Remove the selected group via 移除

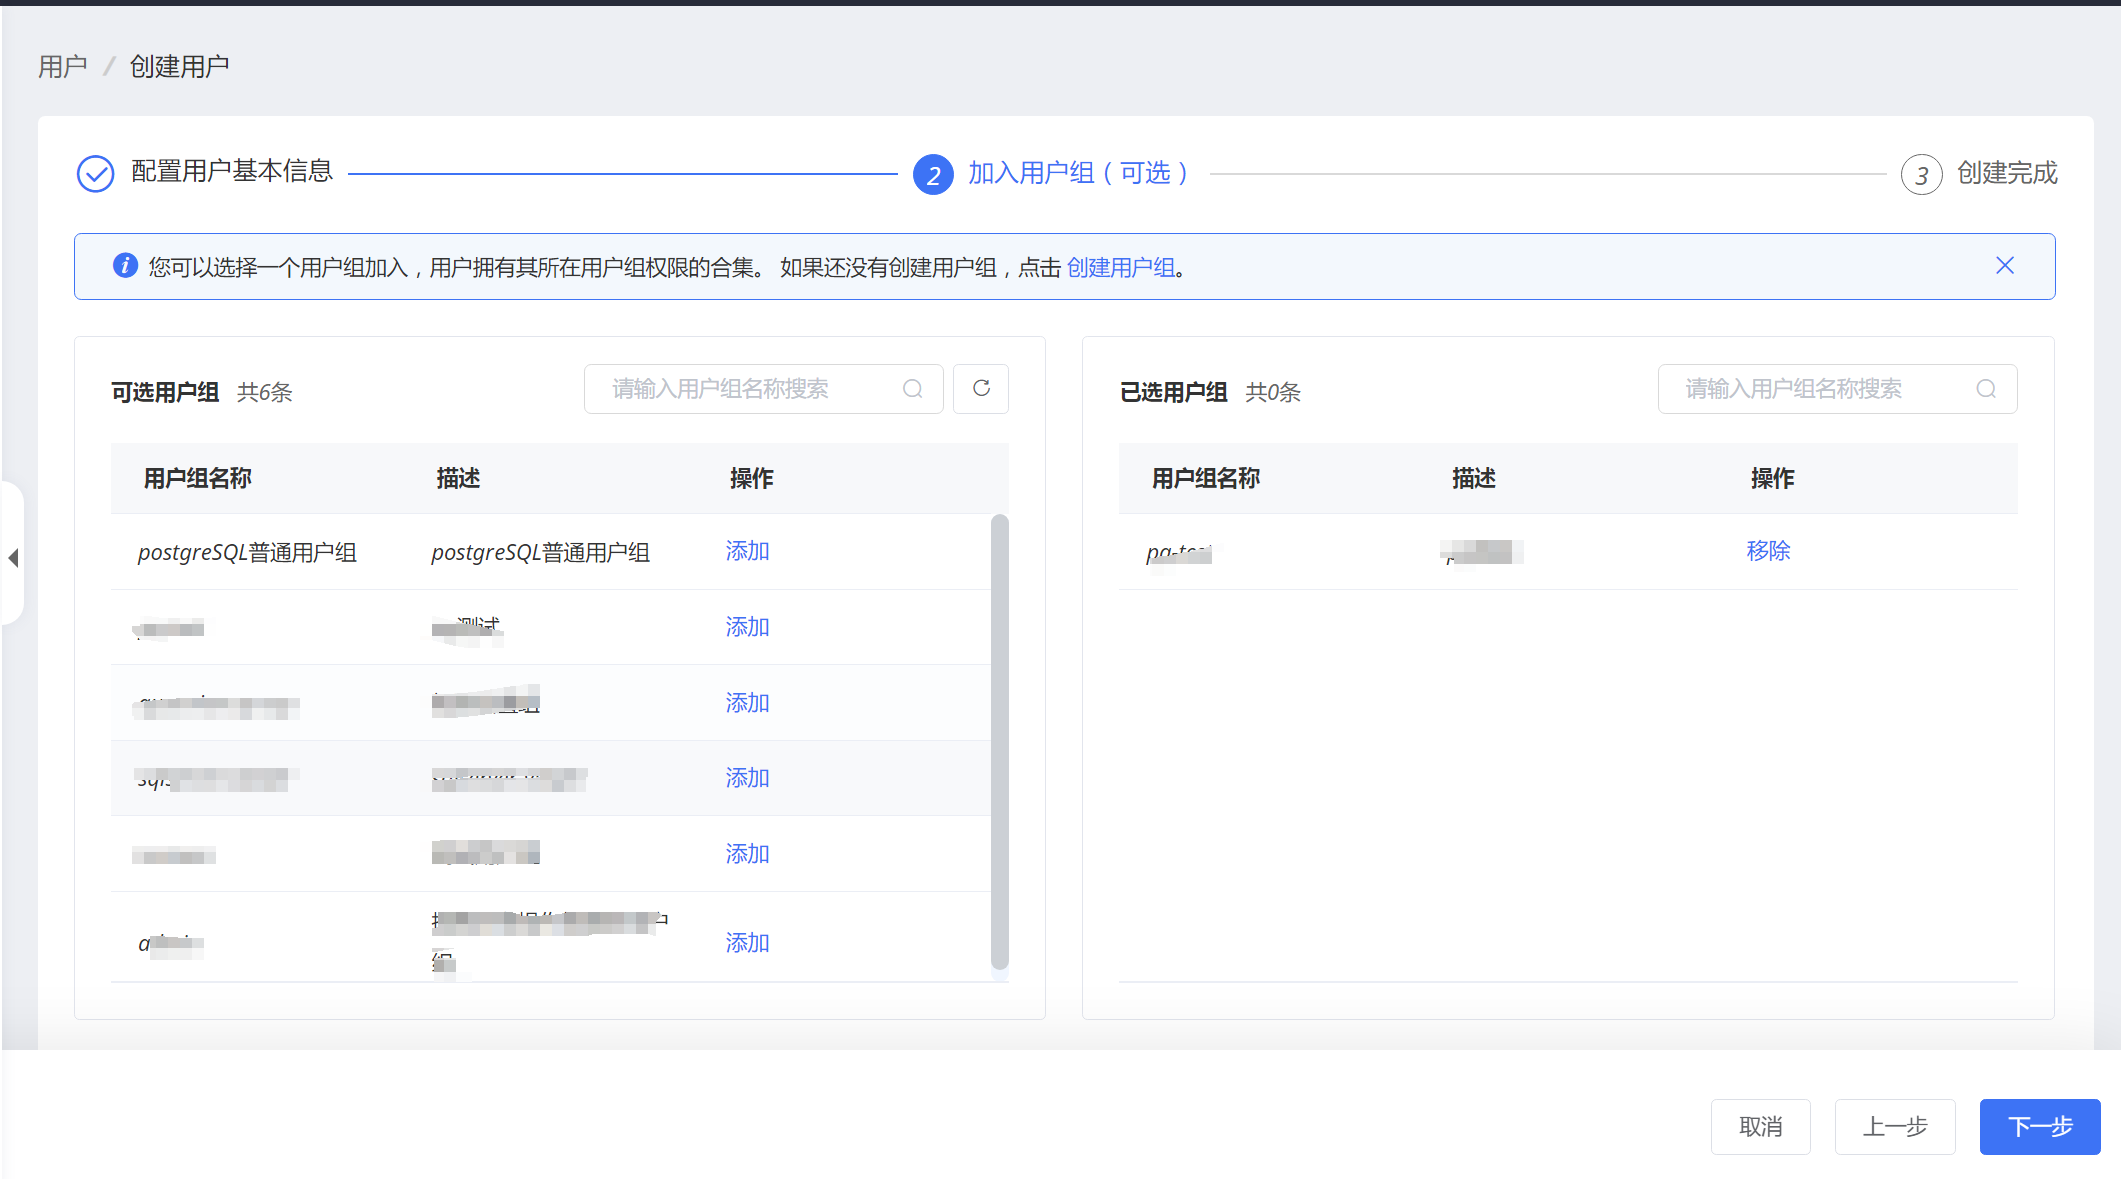(1768, 551)
